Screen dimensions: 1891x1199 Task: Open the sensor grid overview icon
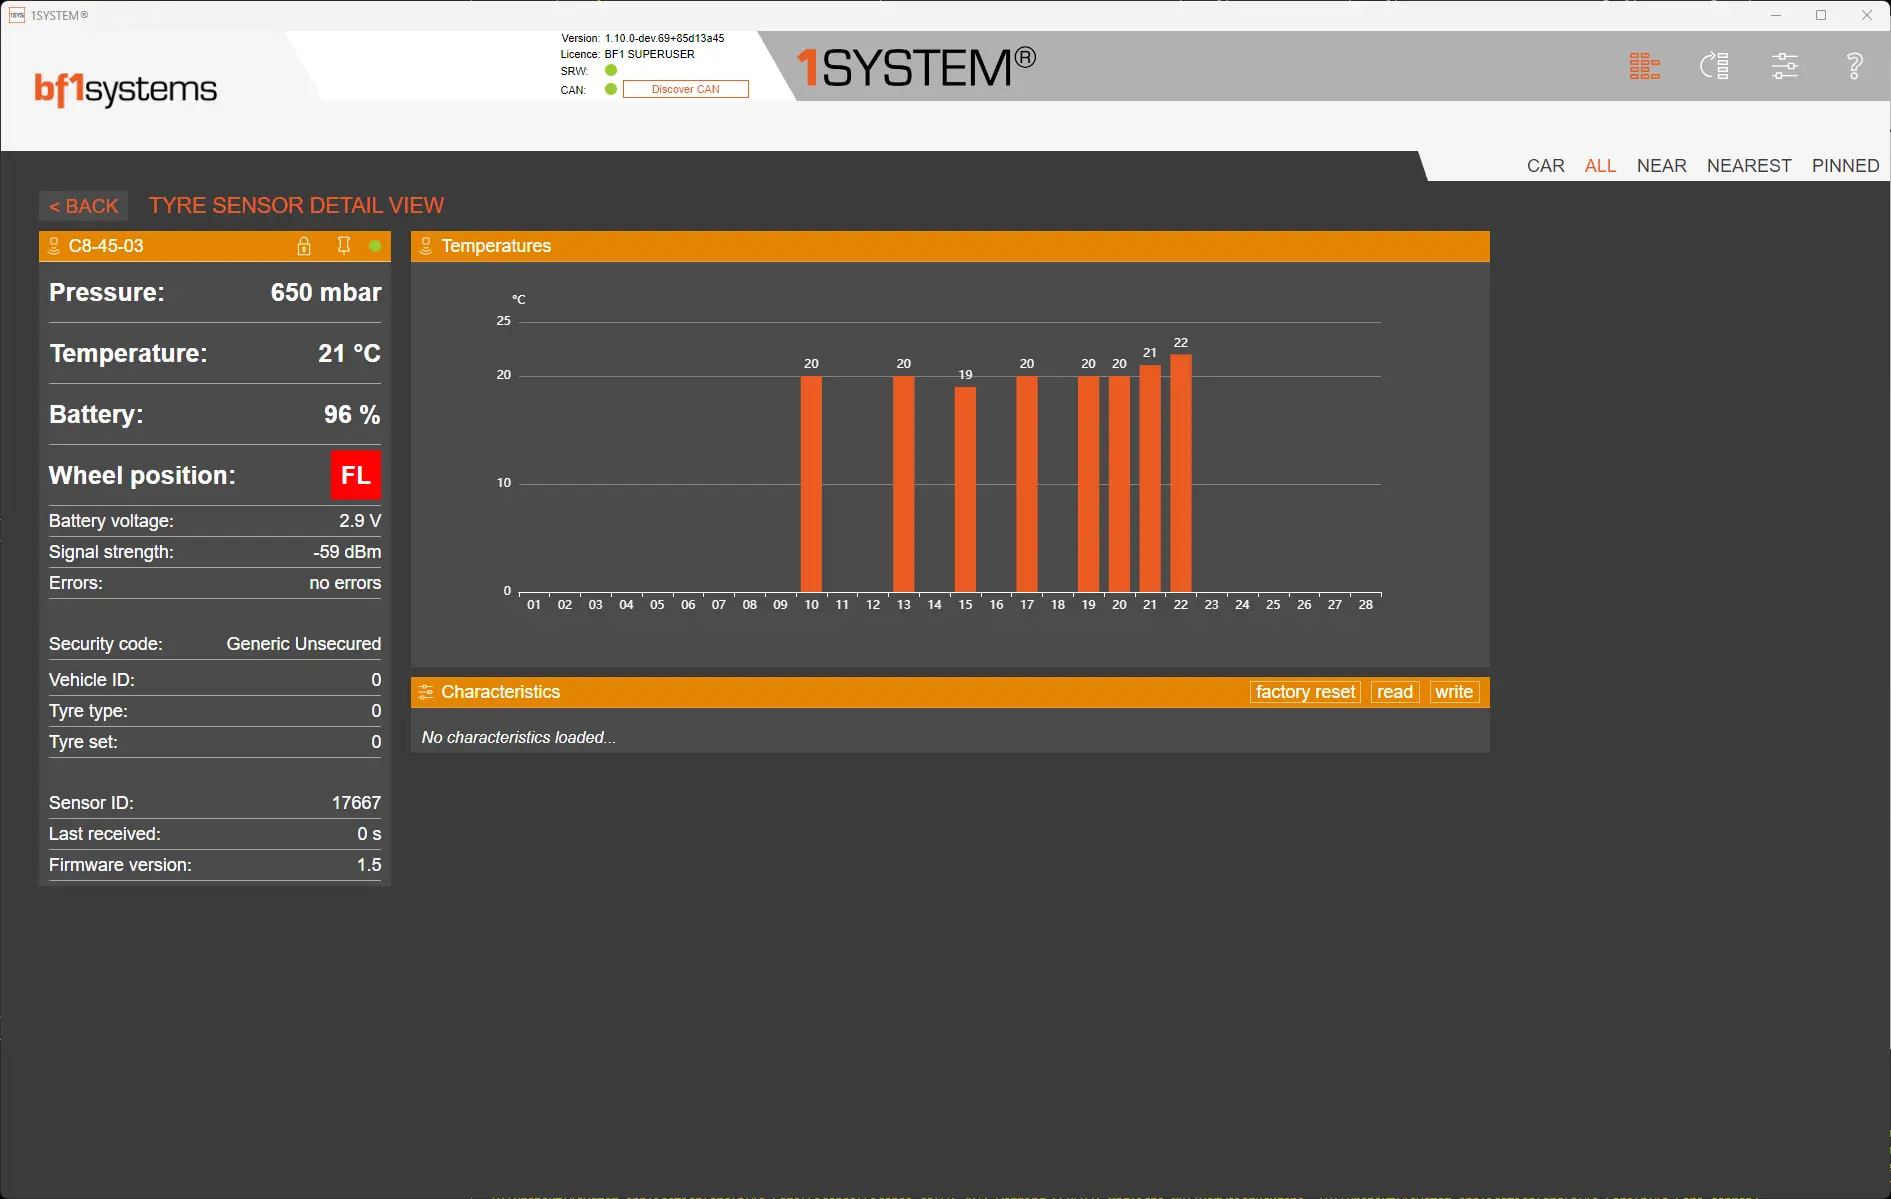click(1644, 67)
